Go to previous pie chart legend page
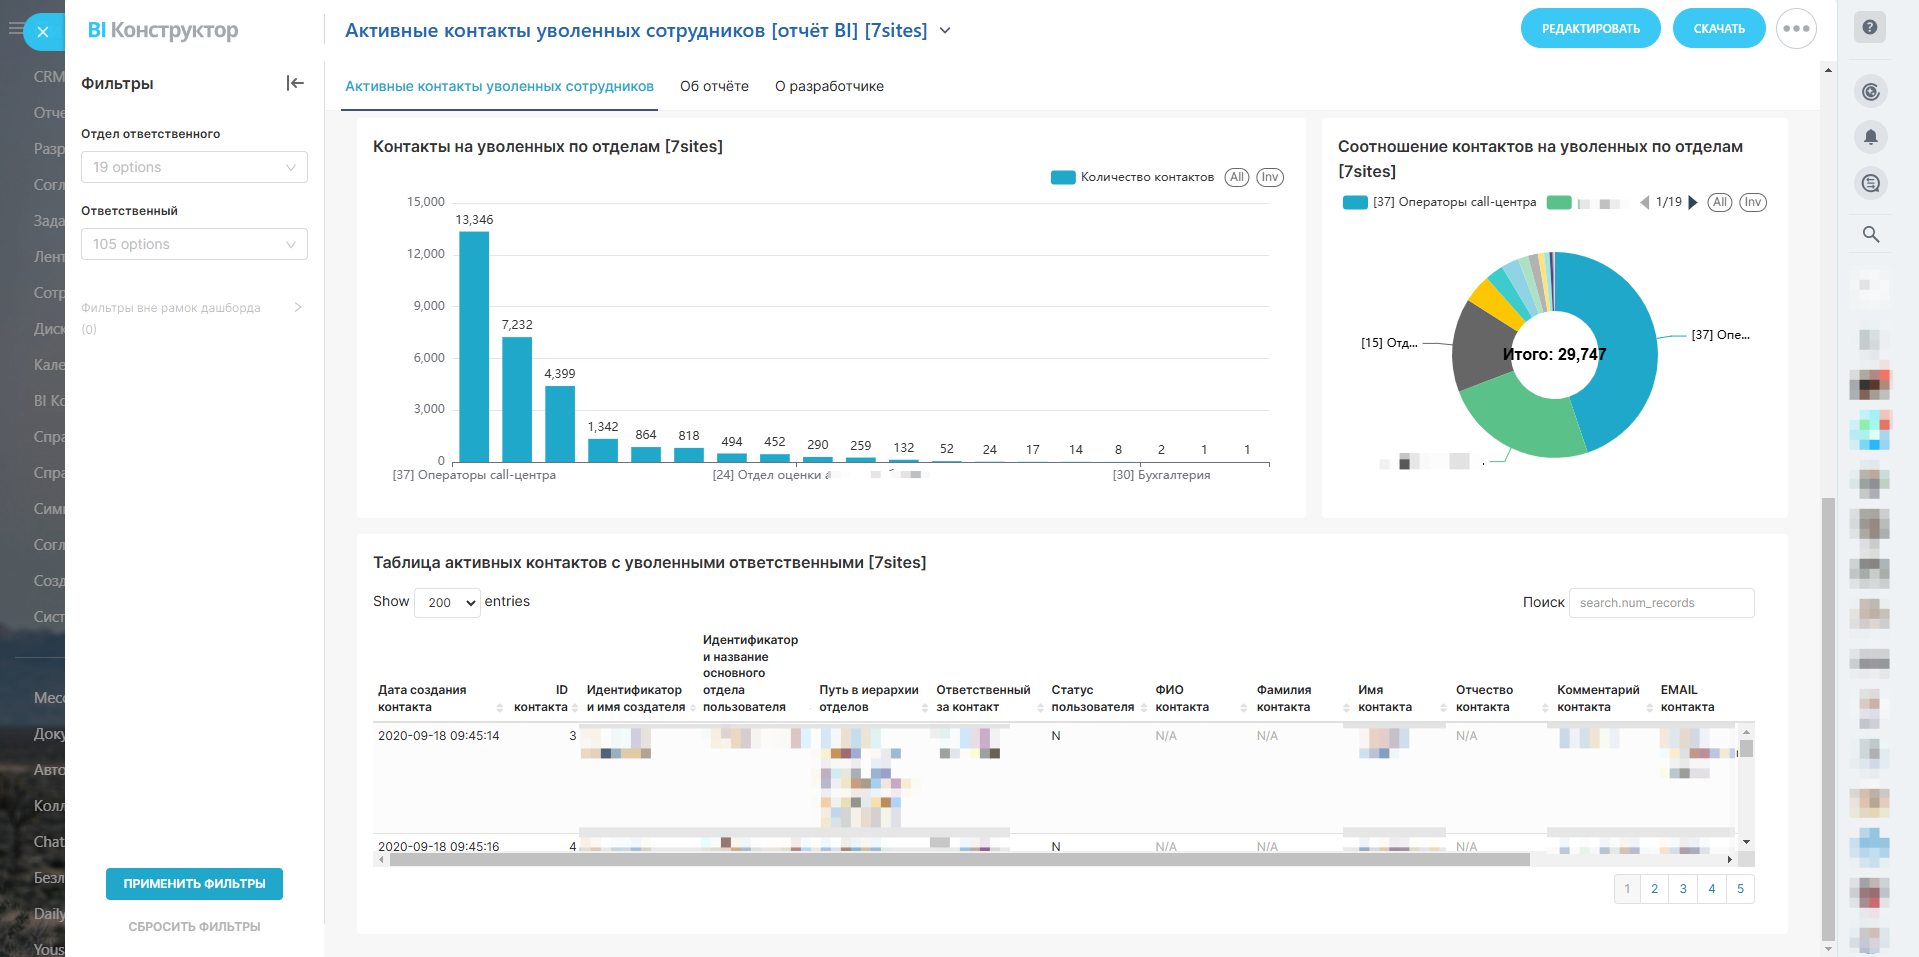 pos(1644,203)
